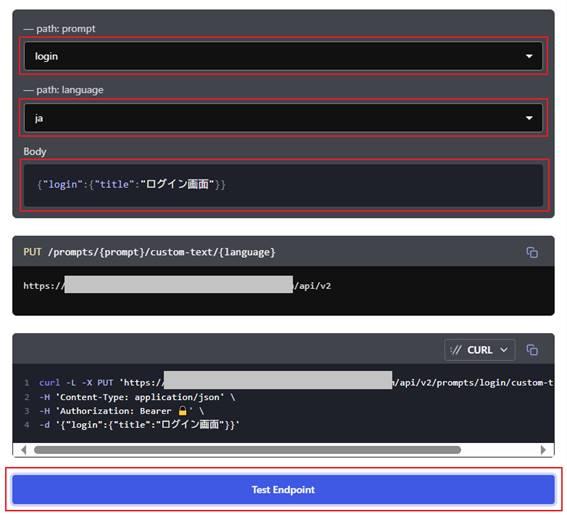The image size is (567, 515).
Task: Click the base URL ending in /api/v2
Action: pyautogui.click(x=177, y=286)
